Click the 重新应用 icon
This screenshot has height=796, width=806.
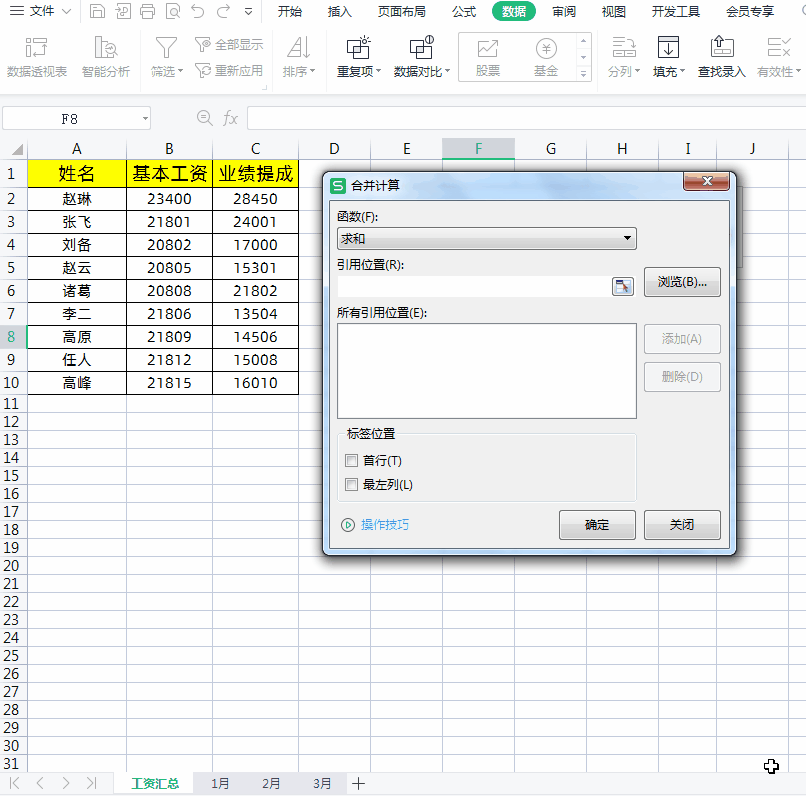203,70
